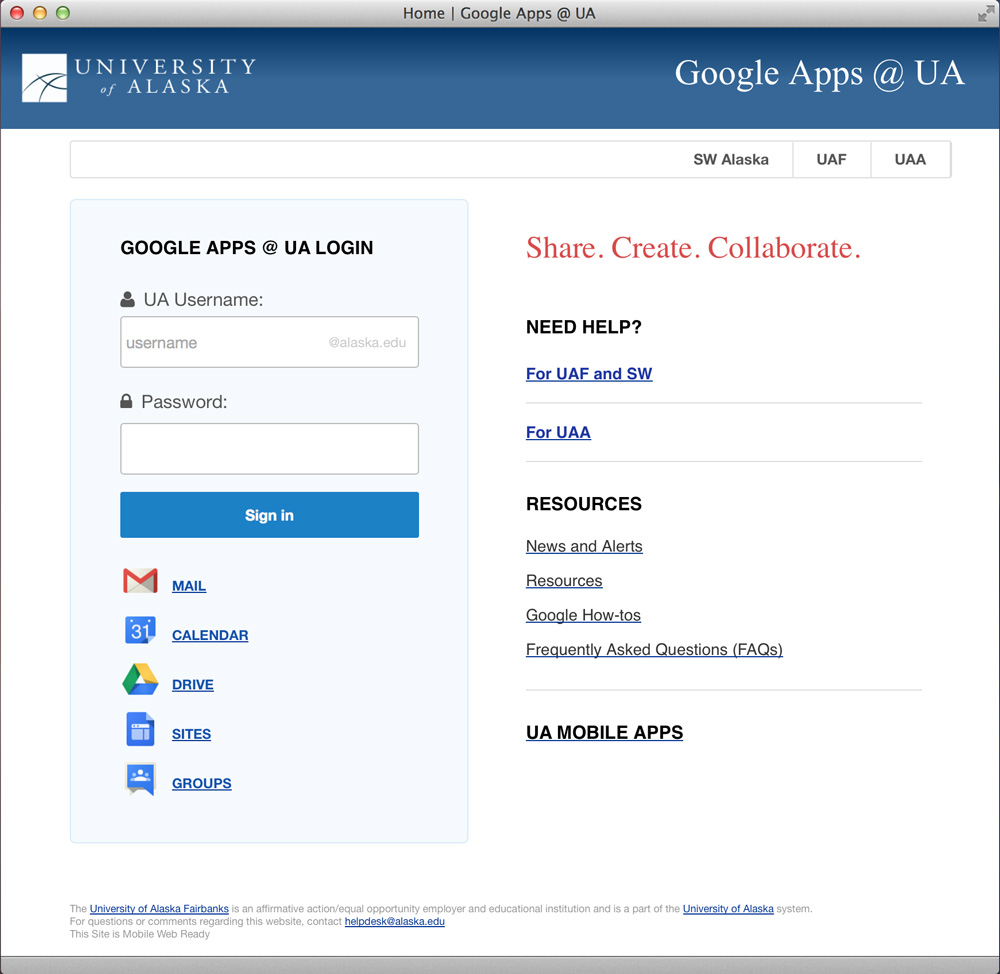Click the University of Alaska logo
1000x974 pixels.
click(x=139, y=78)
